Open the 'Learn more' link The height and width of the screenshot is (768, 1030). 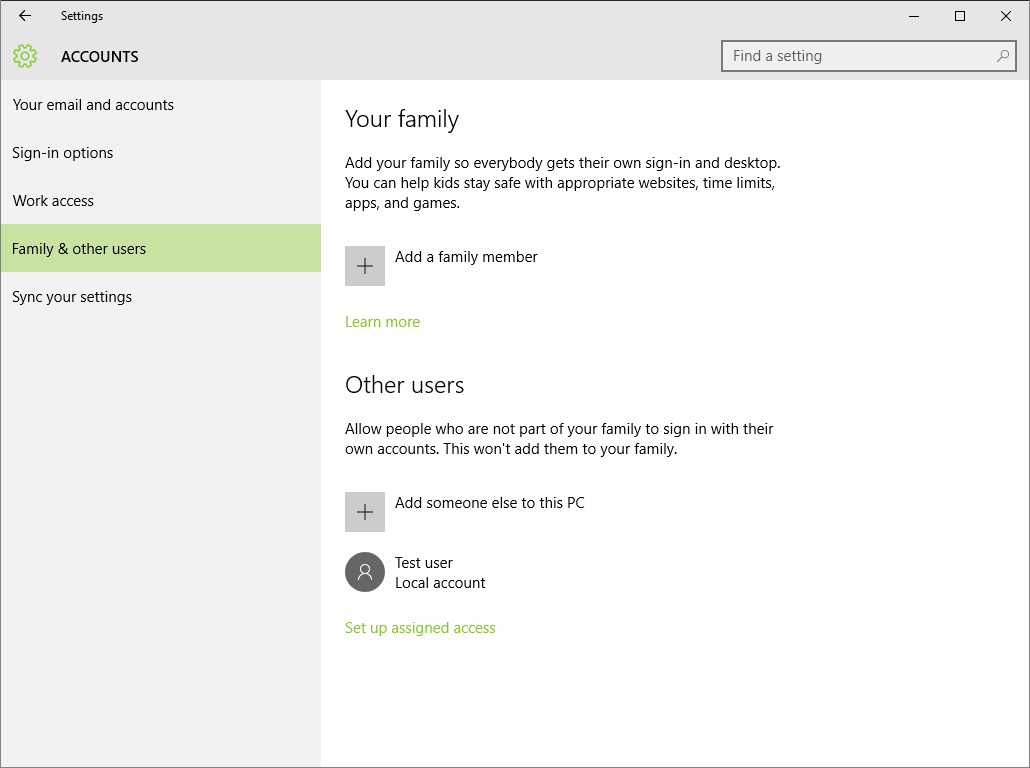click(382, 322)
